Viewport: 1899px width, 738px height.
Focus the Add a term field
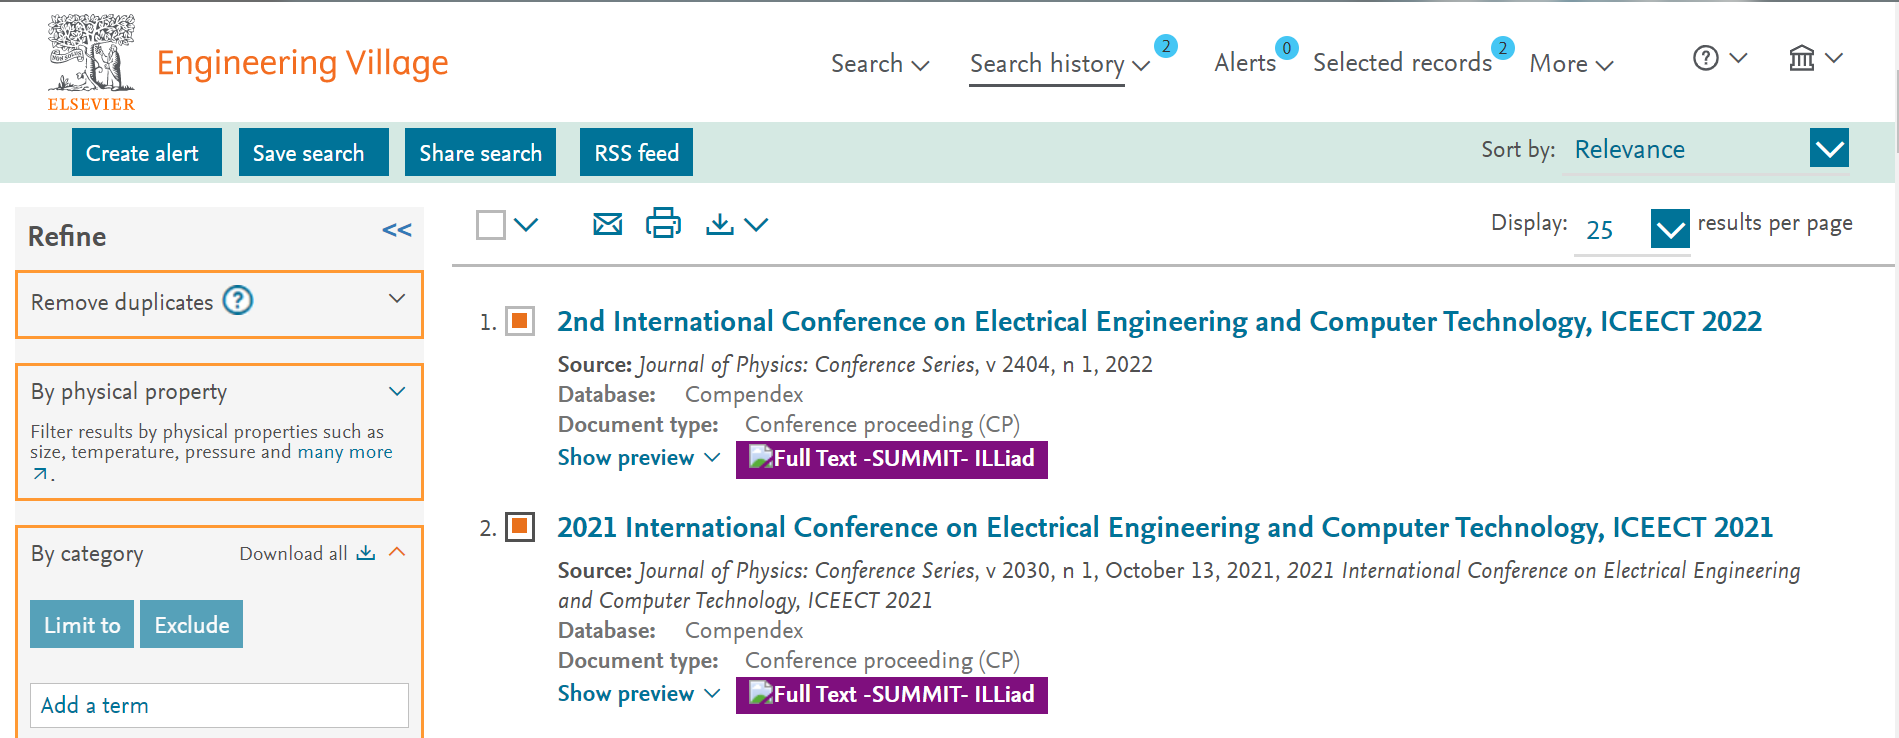point(219,705)
